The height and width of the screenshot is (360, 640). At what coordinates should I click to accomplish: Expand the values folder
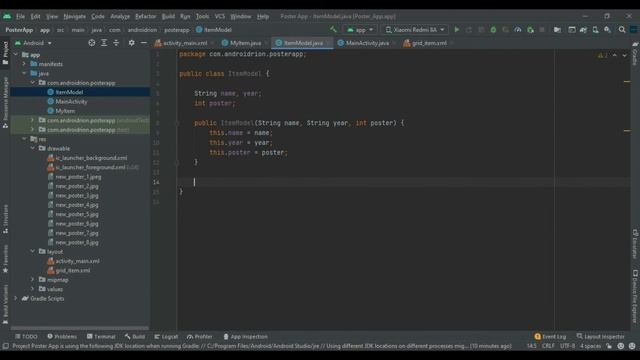[x=33, y=289]
